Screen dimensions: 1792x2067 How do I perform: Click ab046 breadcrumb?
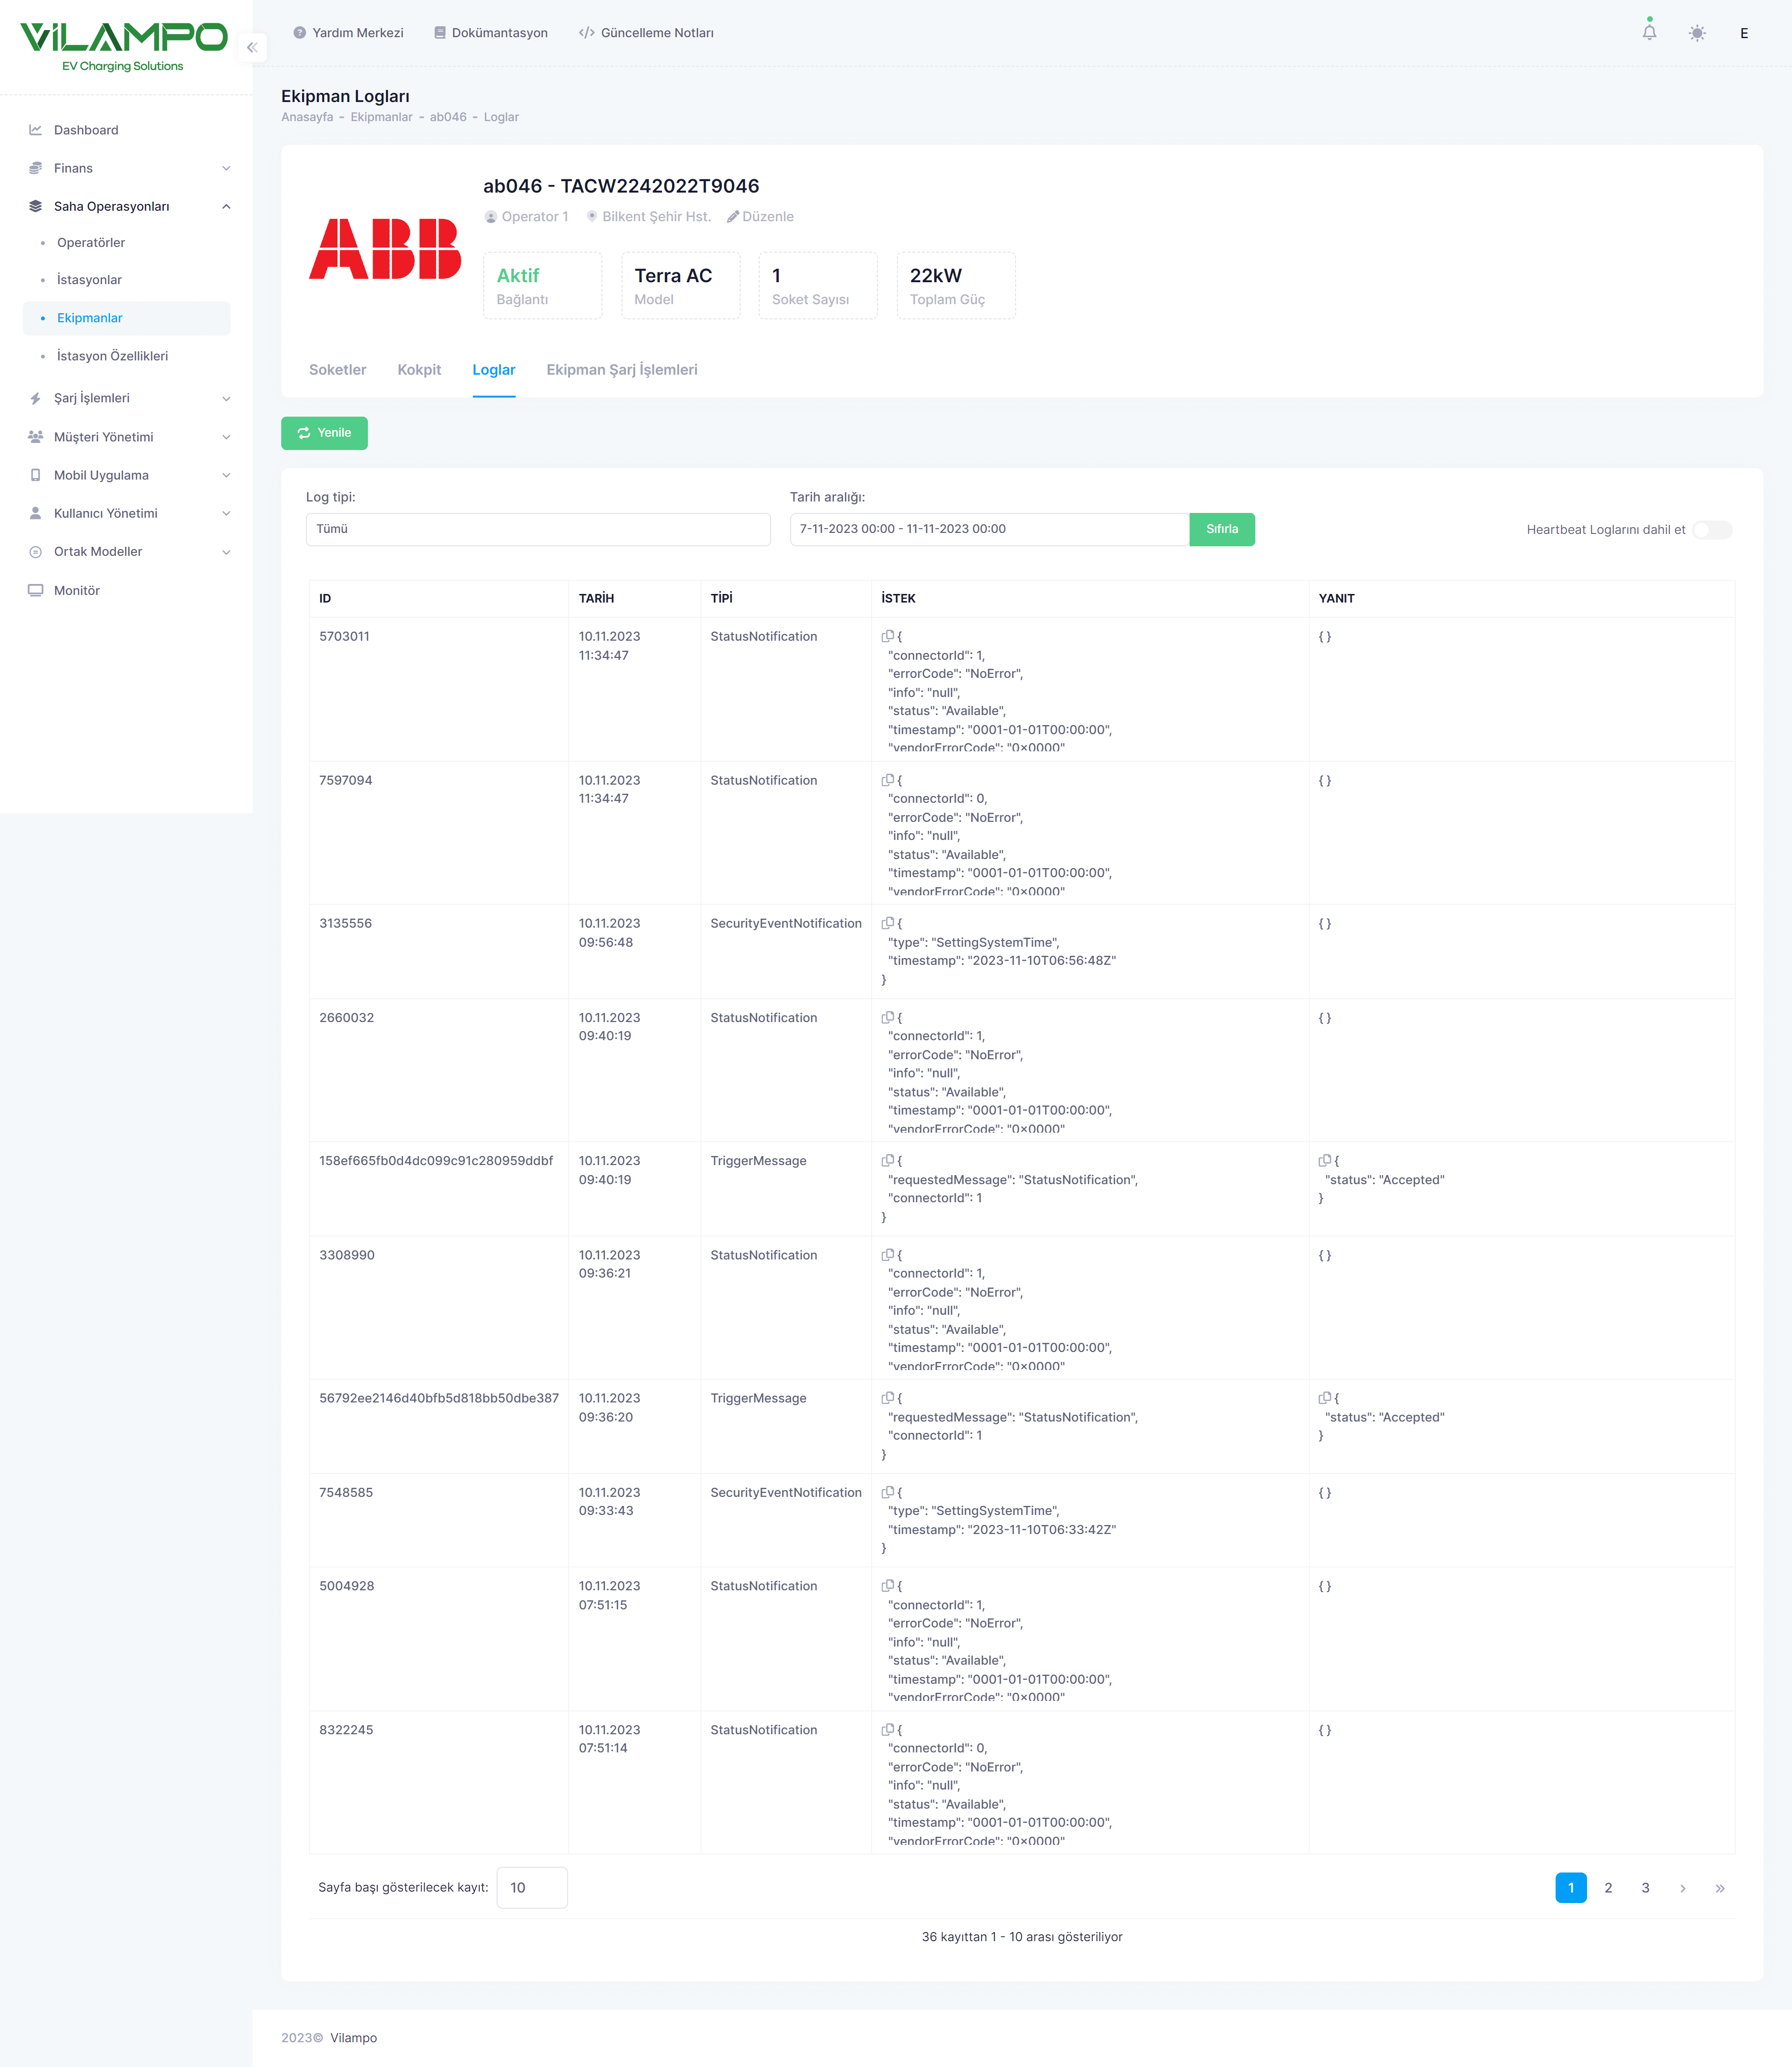tap(448, 117)
